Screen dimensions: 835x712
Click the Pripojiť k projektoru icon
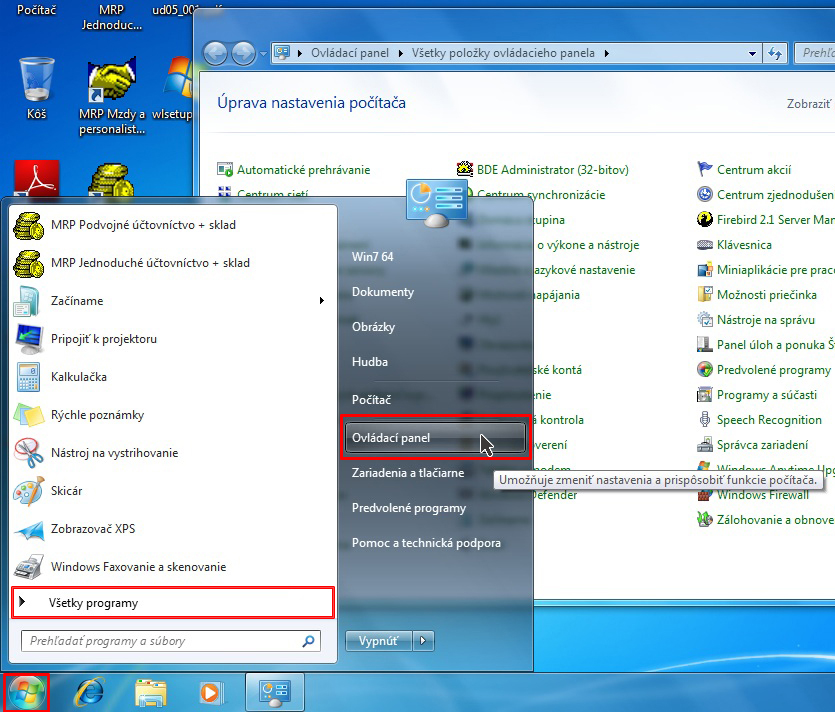tap(29, 339)
